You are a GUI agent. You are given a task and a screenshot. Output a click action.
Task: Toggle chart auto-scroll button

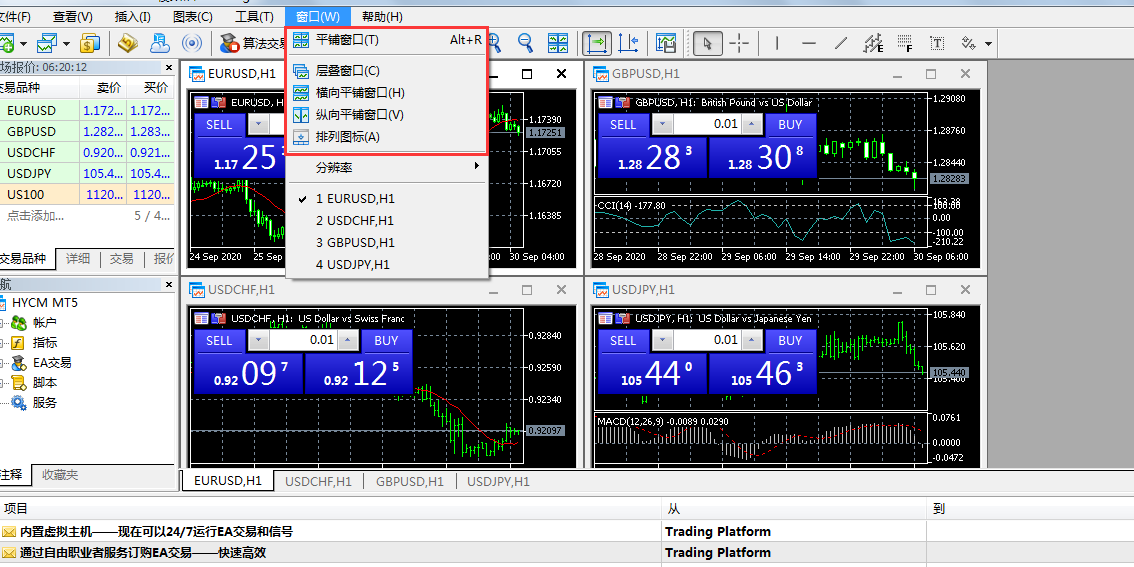click(597, 43)
